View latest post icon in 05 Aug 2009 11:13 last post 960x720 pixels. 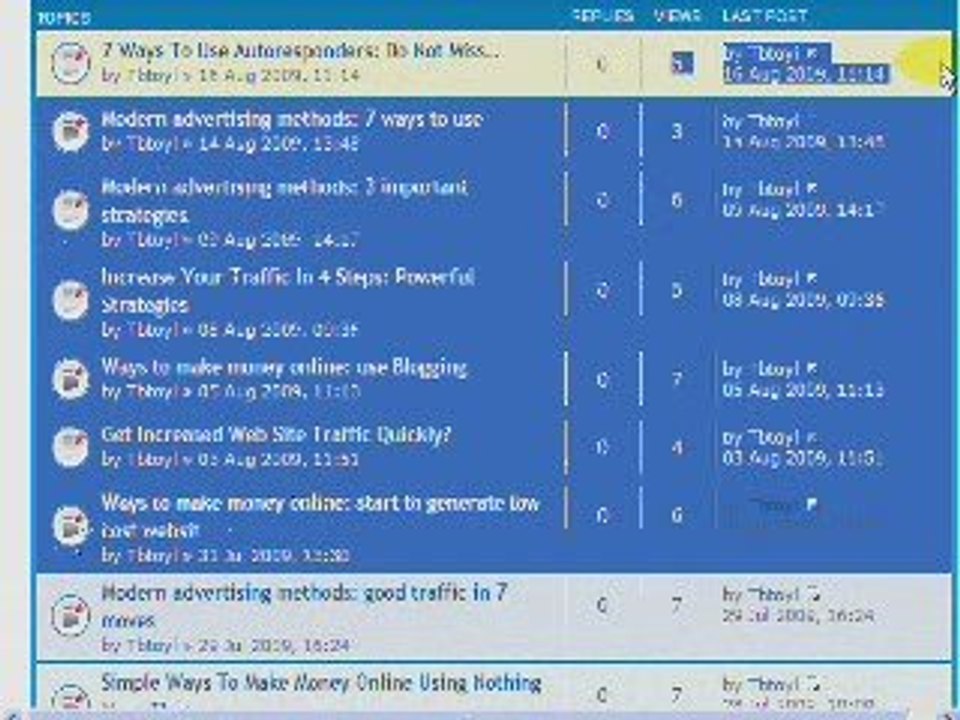812,369
